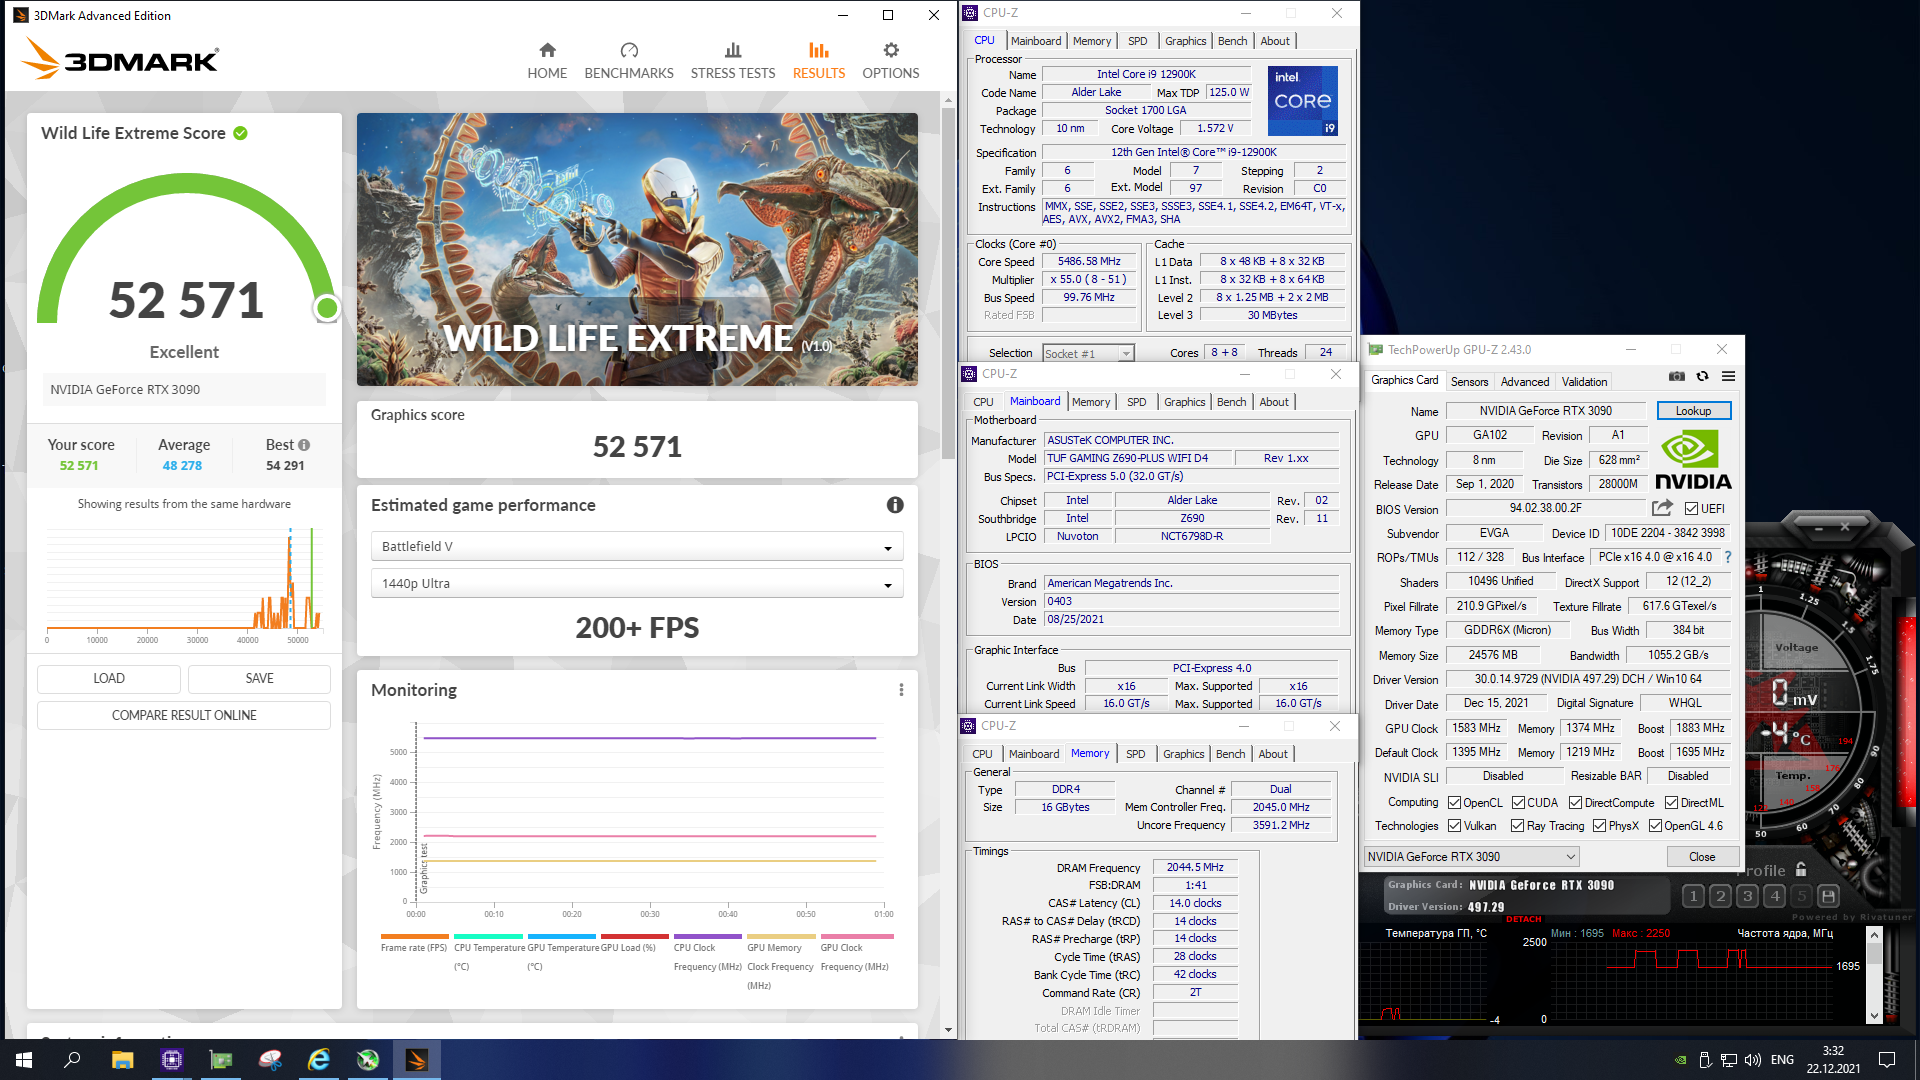Viewport: 1920px width, 1080px height.
Task: Select Afterburner profile slot 2
Action: point(1720,896)
